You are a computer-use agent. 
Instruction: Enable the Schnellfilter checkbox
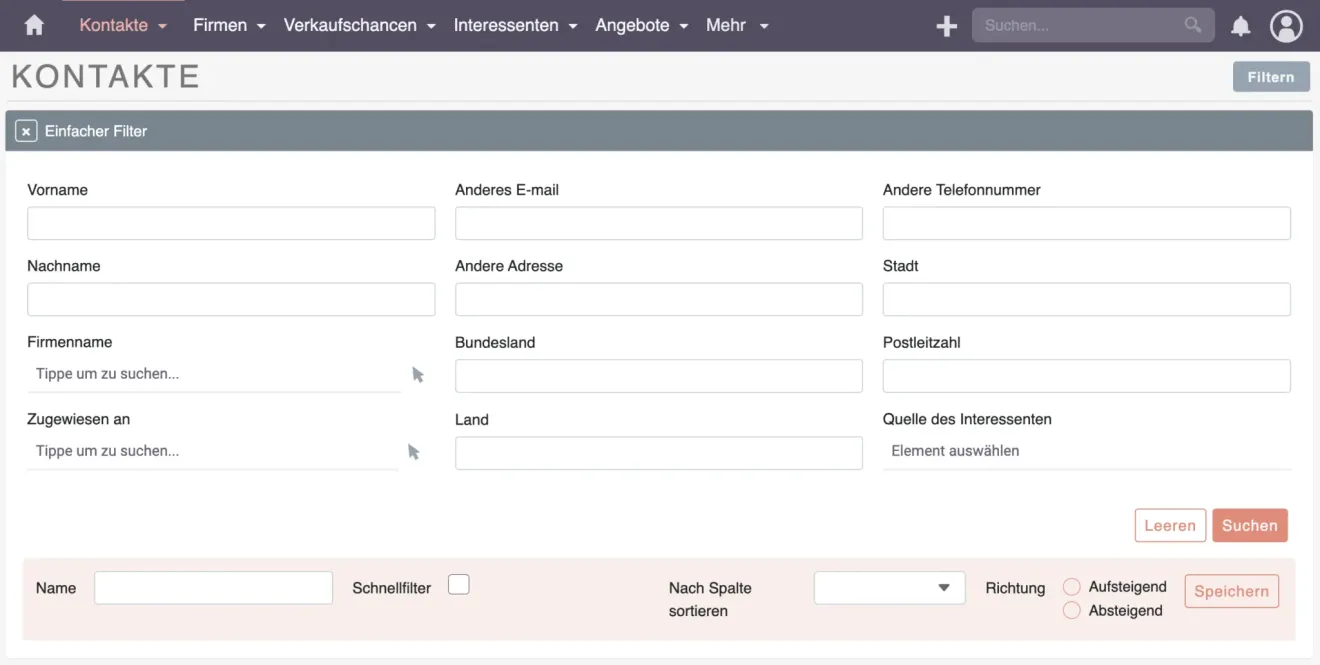click(x=458, y=584)
